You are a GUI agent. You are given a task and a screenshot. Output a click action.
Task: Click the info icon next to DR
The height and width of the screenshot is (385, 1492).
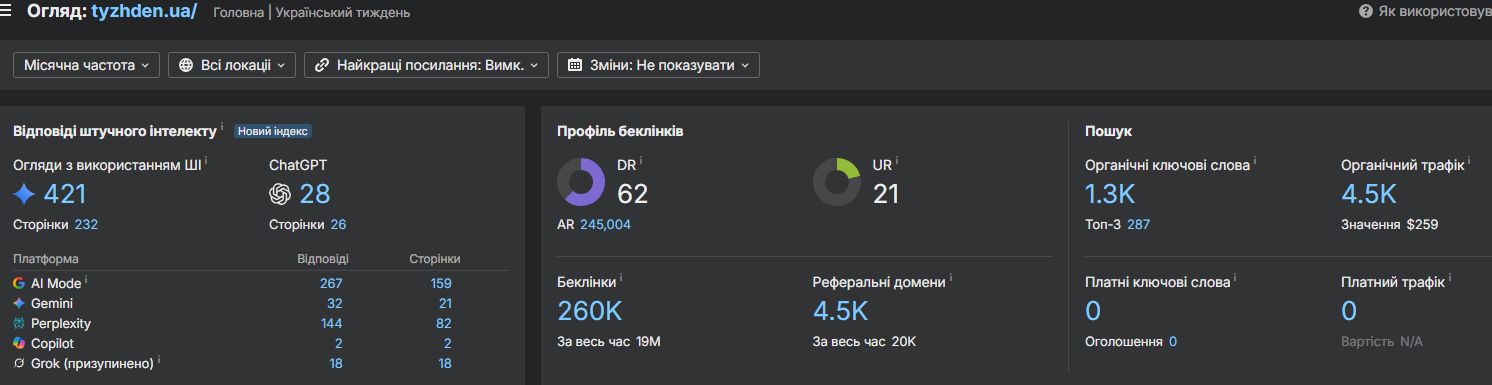(x=641, y=160)
